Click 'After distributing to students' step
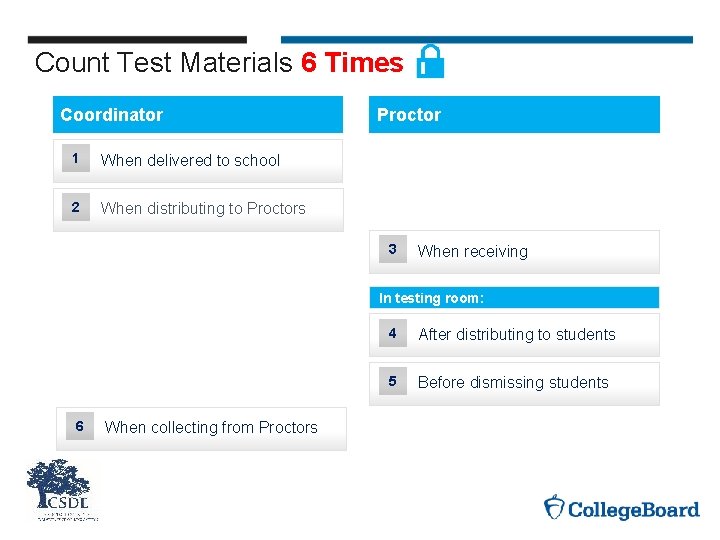This screenshot has height=540, width=720. (516, 335)
